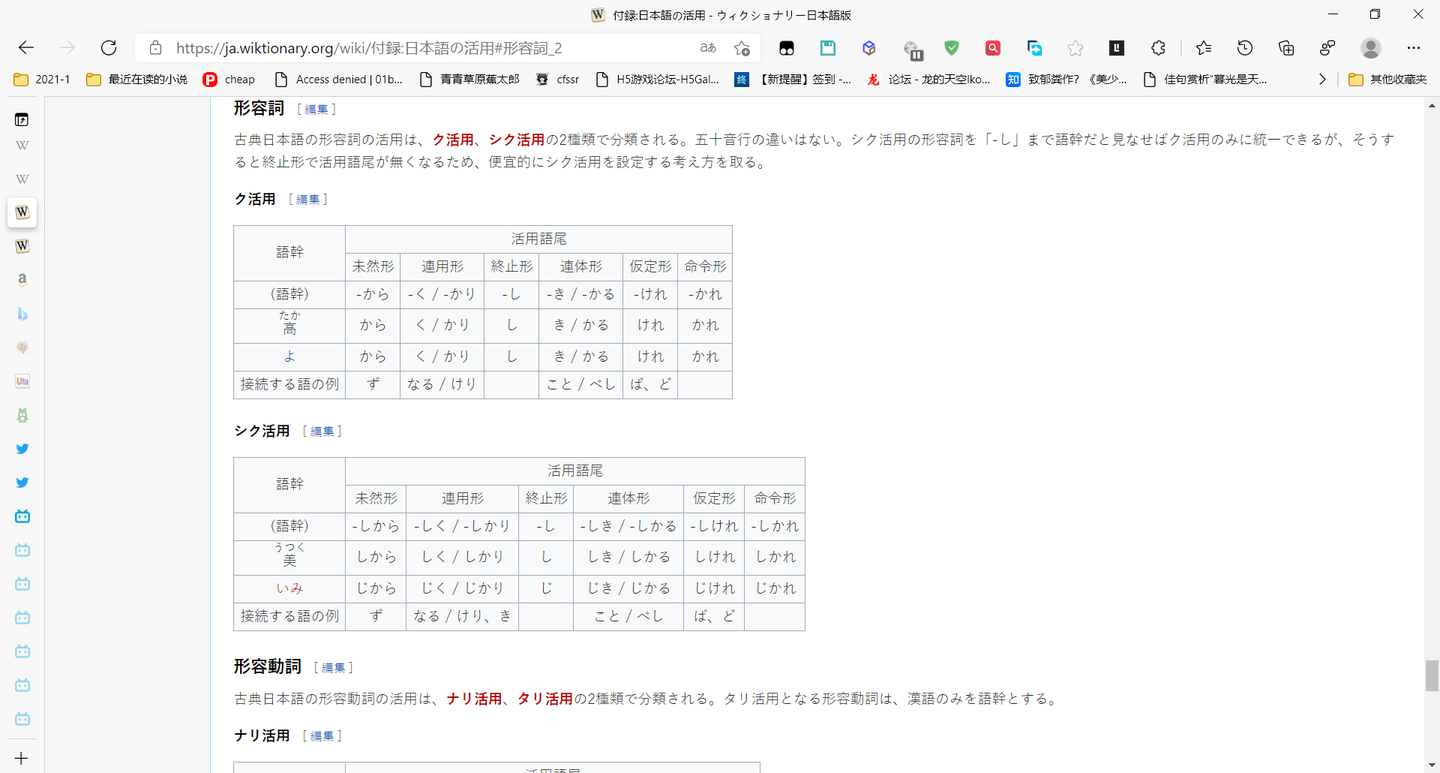Reload the current Wiktionary page
This screenshot has height=773, width=1440.
point(109,48)
